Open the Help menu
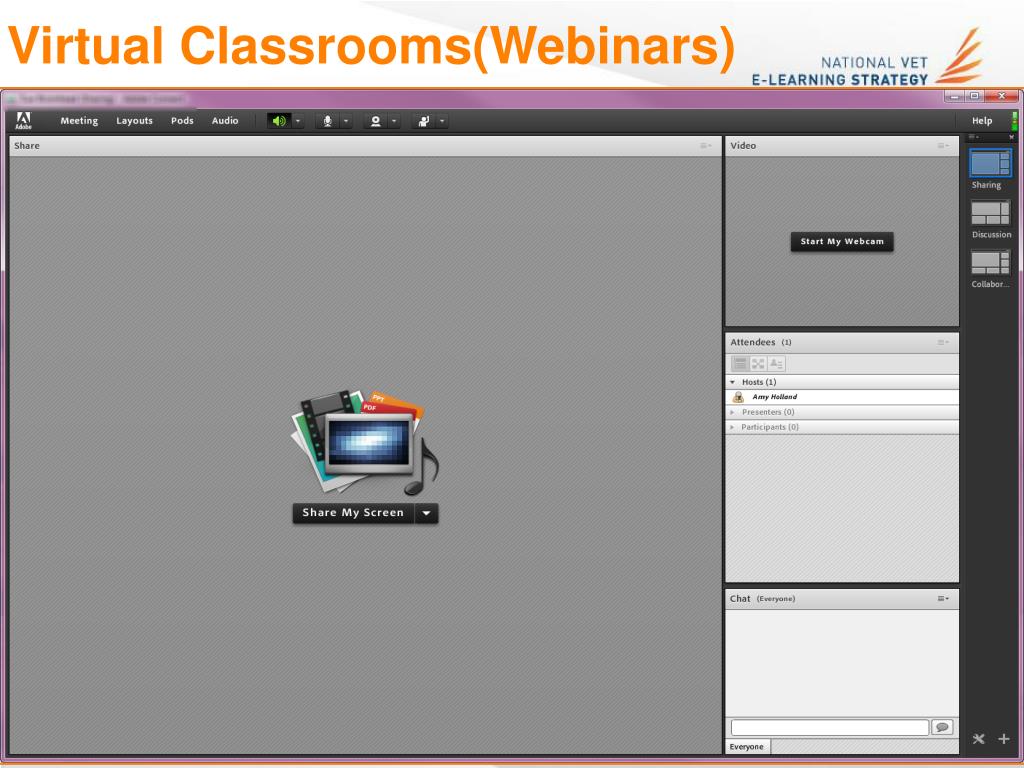The width and height of the screenshot is (1024, 768). (982, 121)
